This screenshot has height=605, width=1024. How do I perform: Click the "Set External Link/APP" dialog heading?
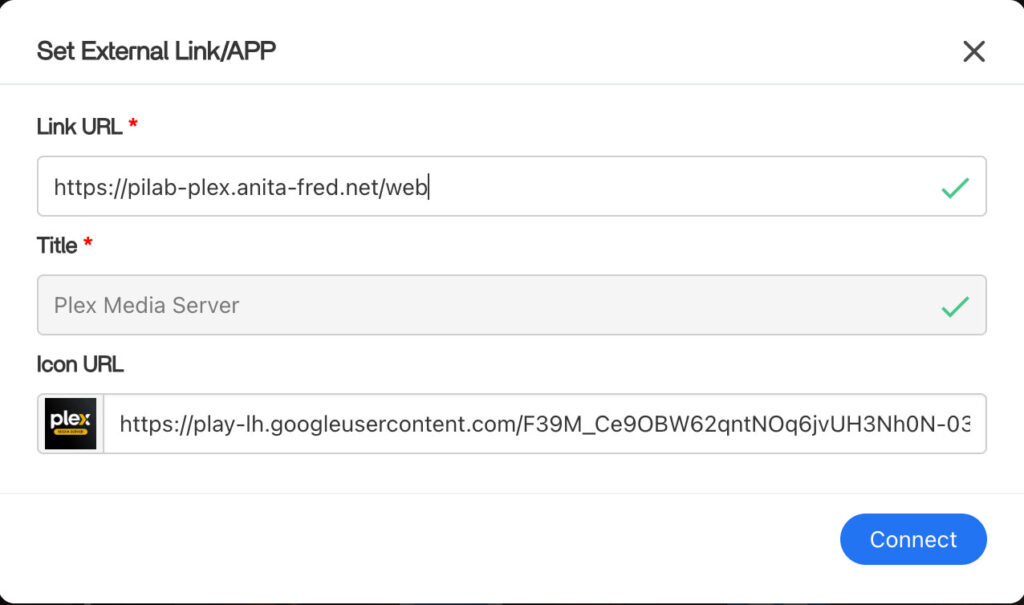(156, 51)
